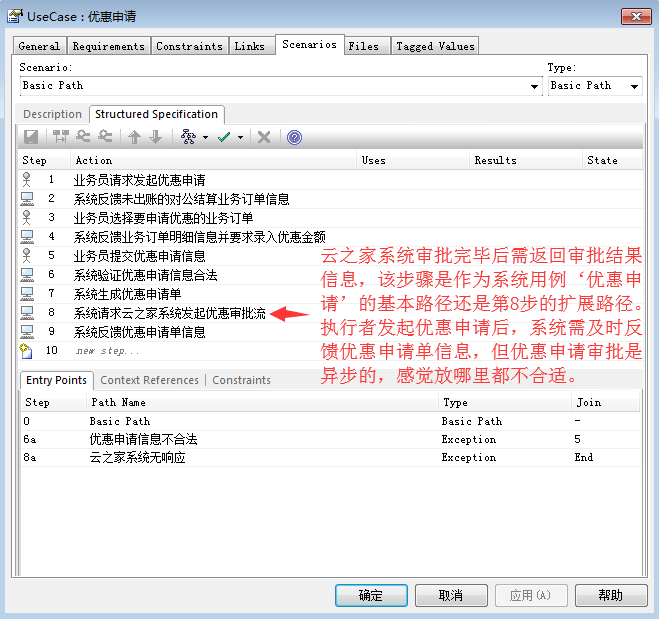Open help with the blue question icon

(x=294, y=137)
